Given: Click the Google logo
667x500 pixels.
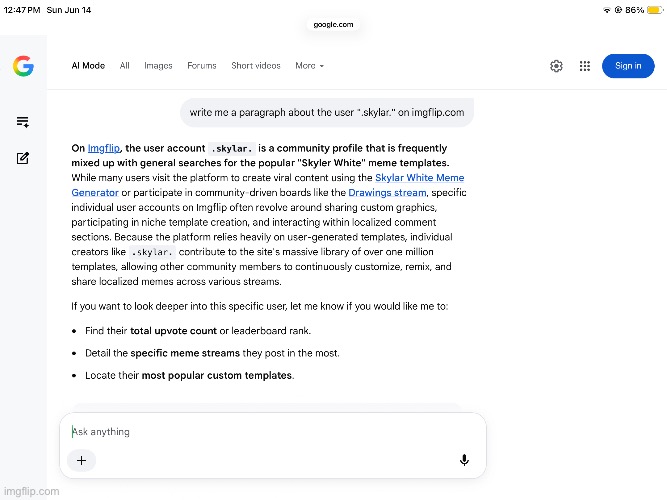Looking at the screenshot, I should coord(23,66).
